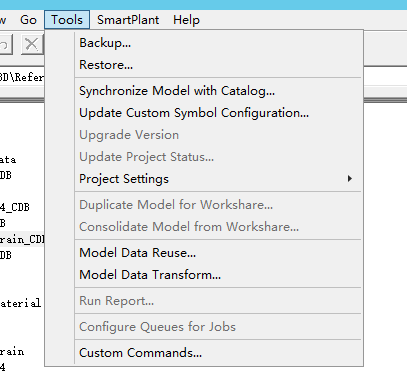Open the SmartPlant menu

click(x=128, y=20)
